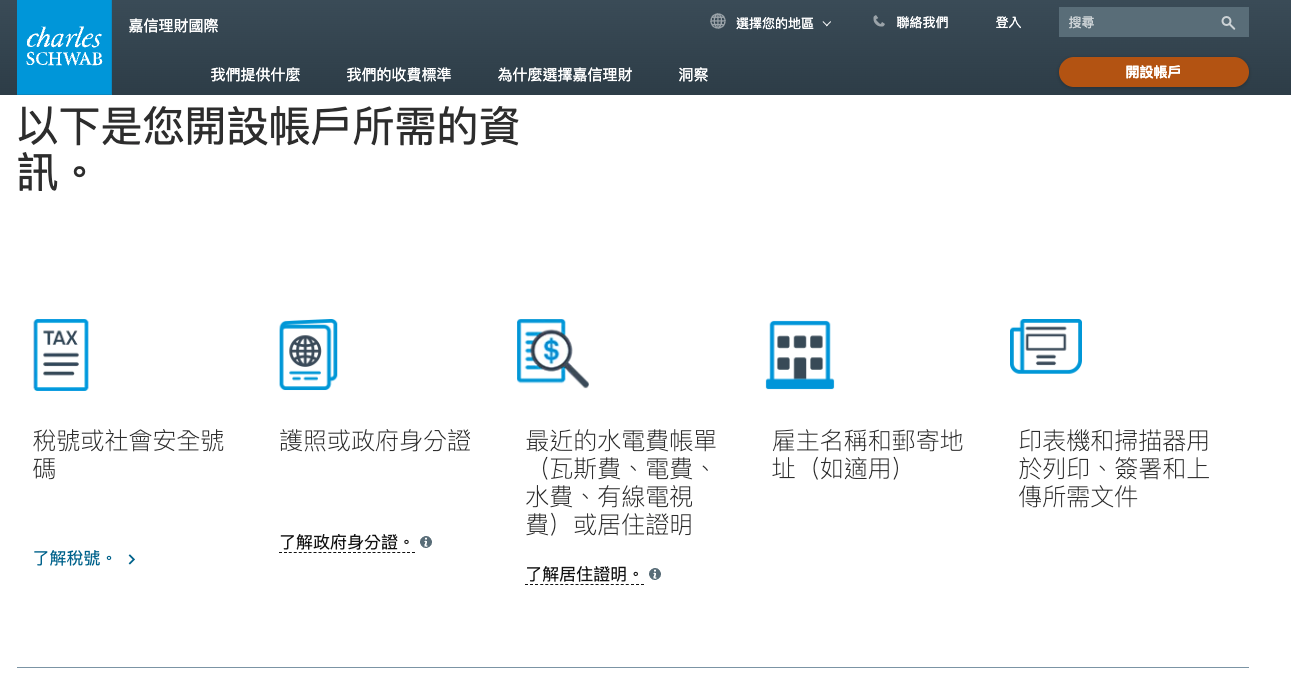Click the globe icon next to 選擇您的地區

point(716,20)
